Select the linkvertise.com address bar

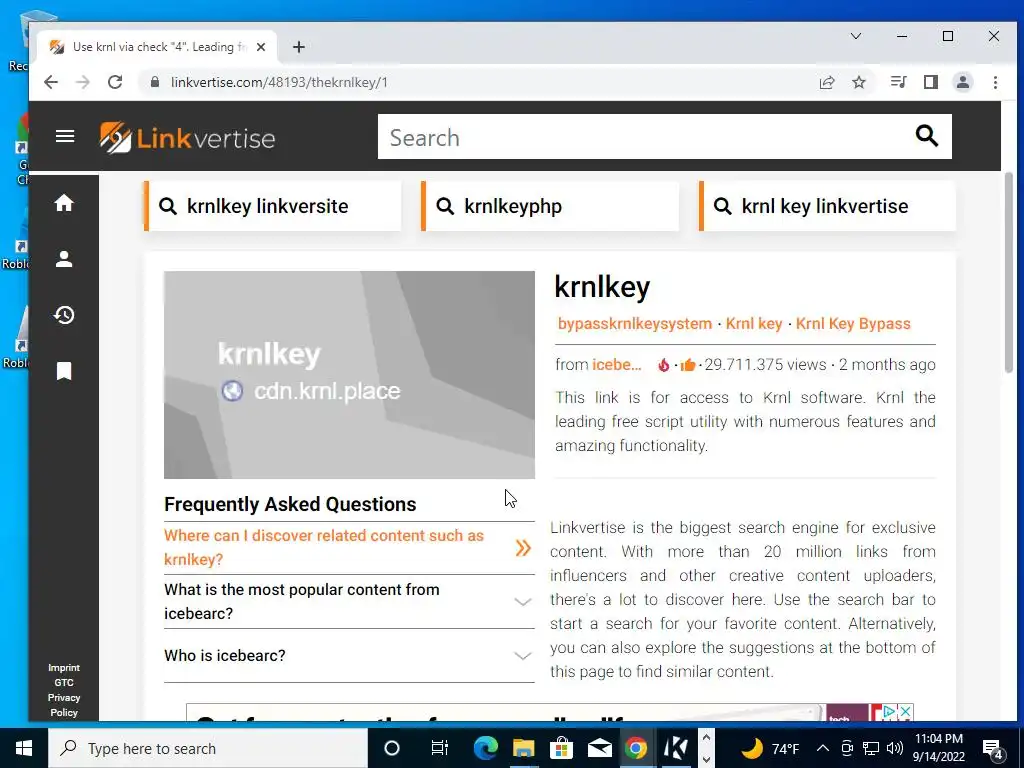coord(483,82)
